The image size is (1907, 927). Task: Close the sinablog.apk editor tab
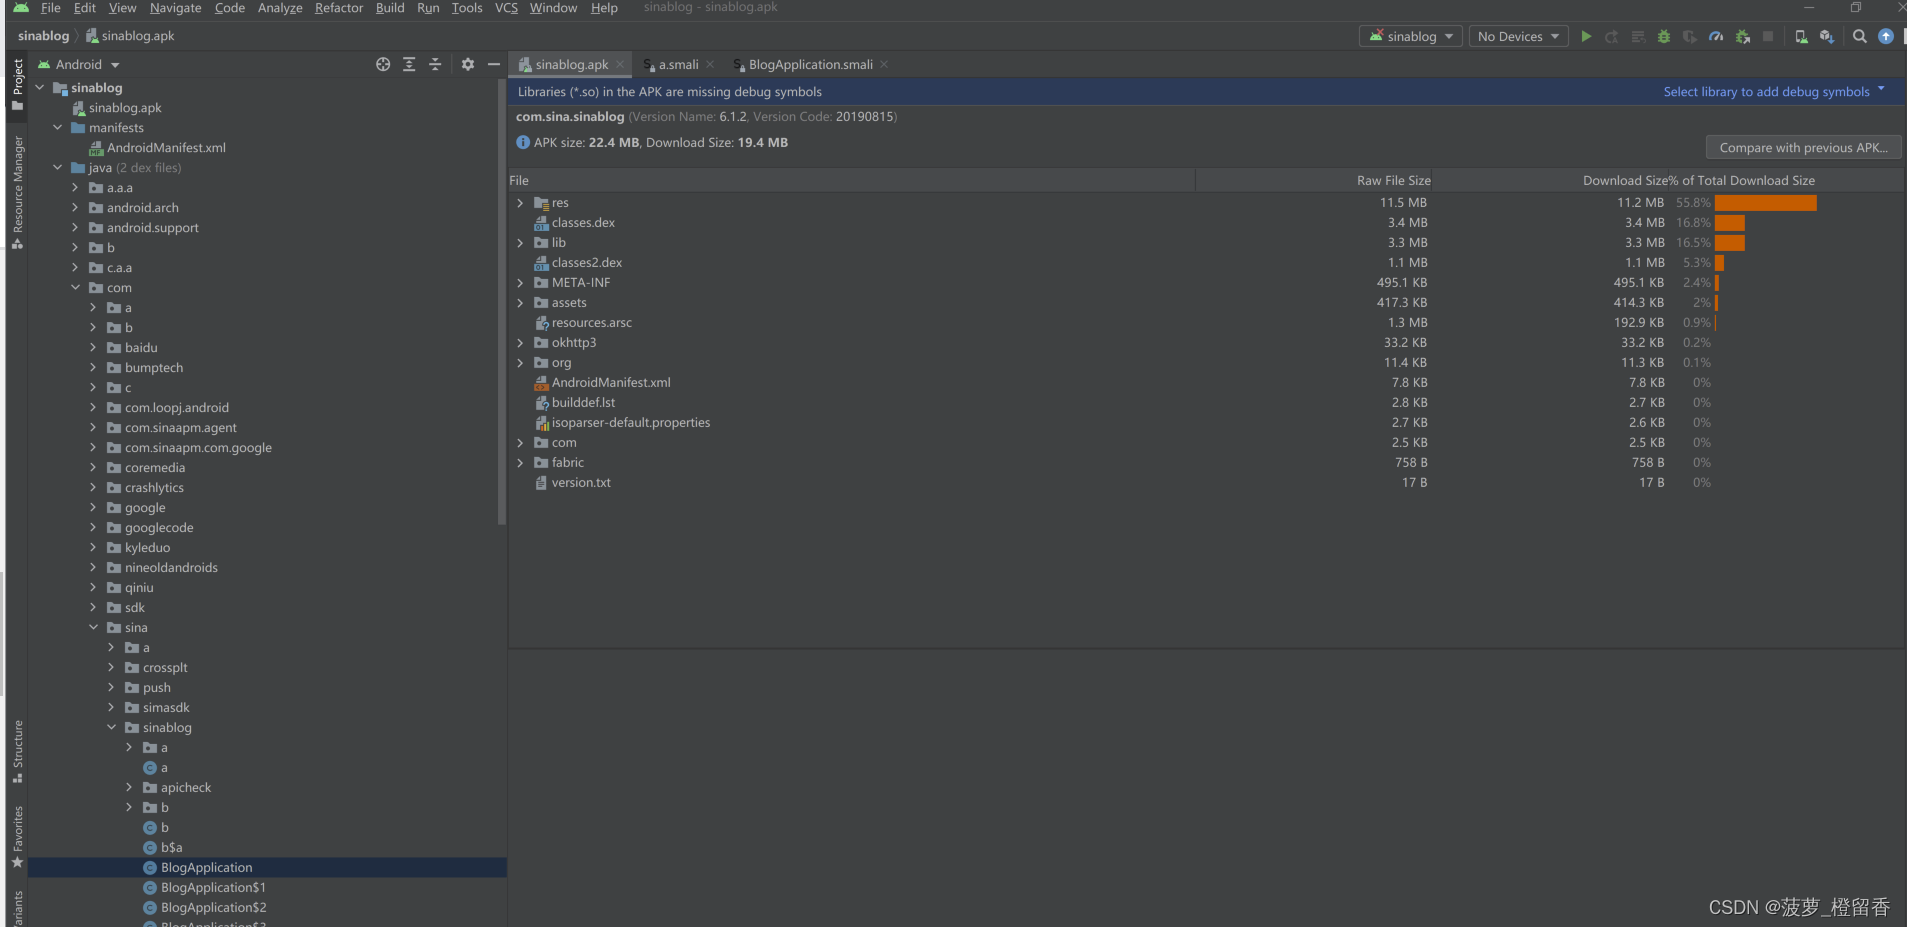pos(620,64)
